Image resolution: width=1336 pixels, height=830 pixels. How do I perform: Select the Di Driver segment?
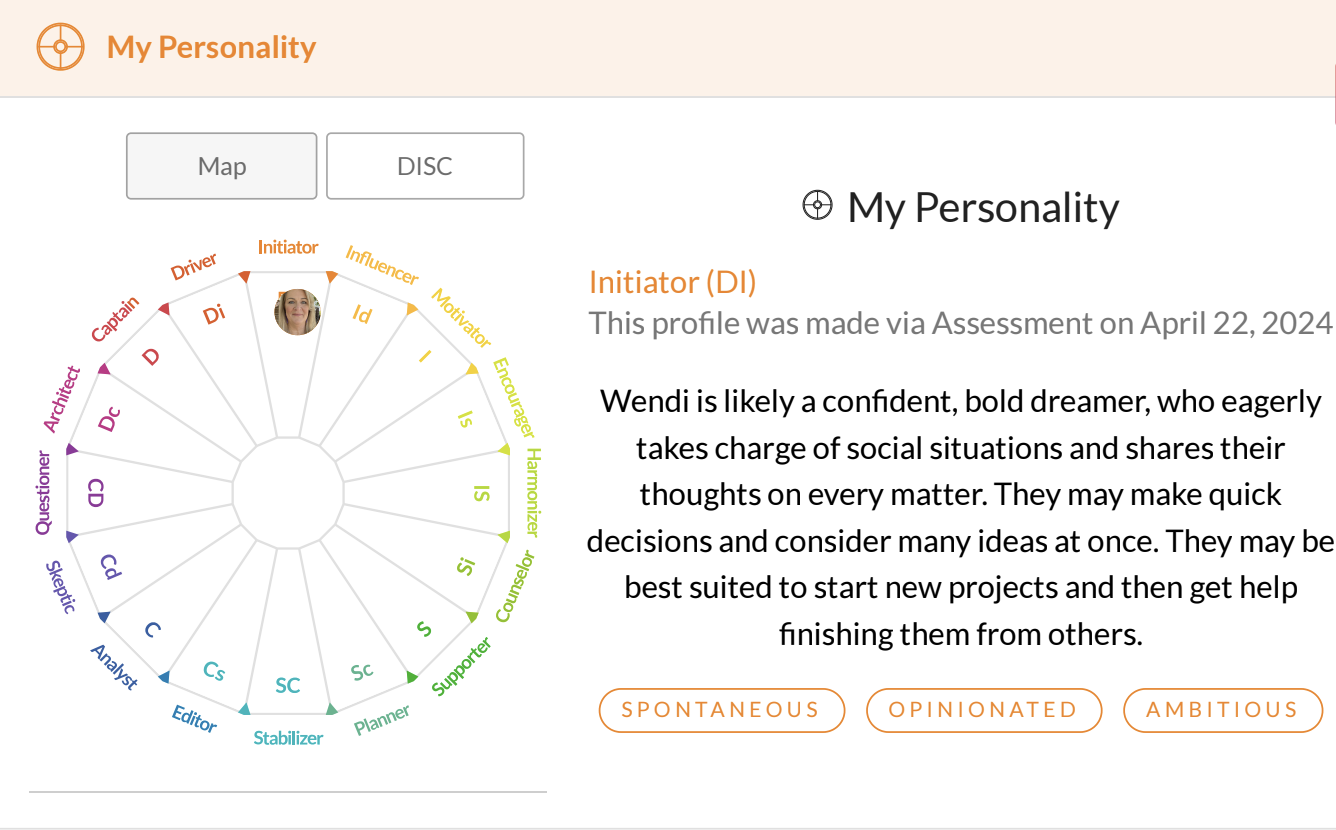pyautogui.click(x=214, y=314)
